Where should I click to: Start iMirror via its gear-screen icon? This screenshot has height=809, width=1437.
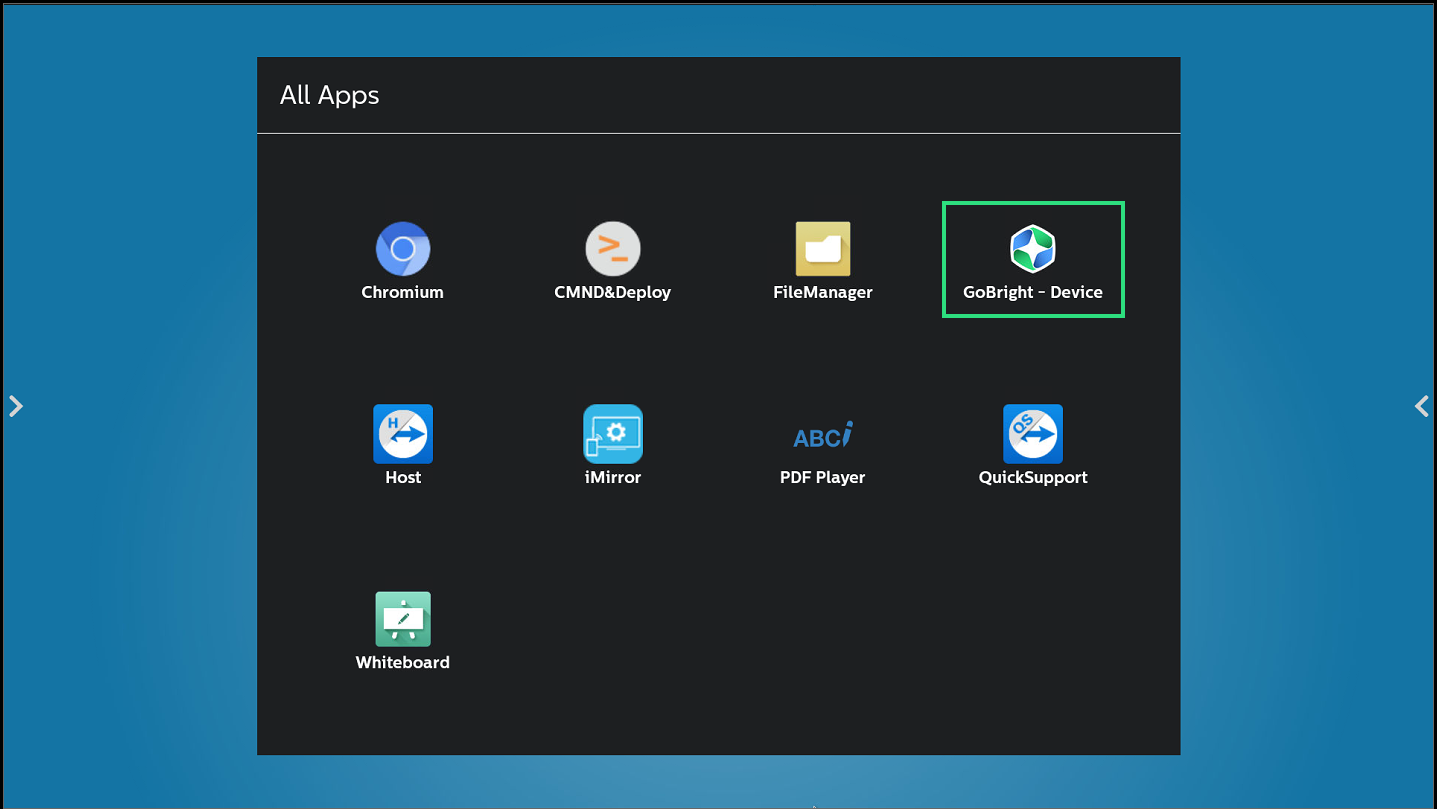[x=612, y=434]
